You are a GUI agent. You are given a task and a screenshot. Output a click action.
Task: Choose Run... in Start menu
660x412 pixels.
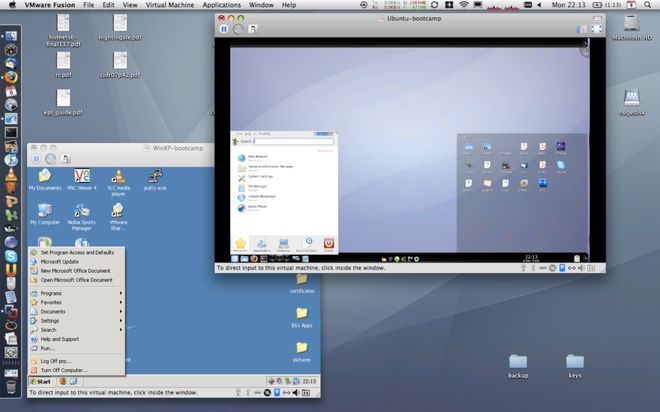[77, 348]
